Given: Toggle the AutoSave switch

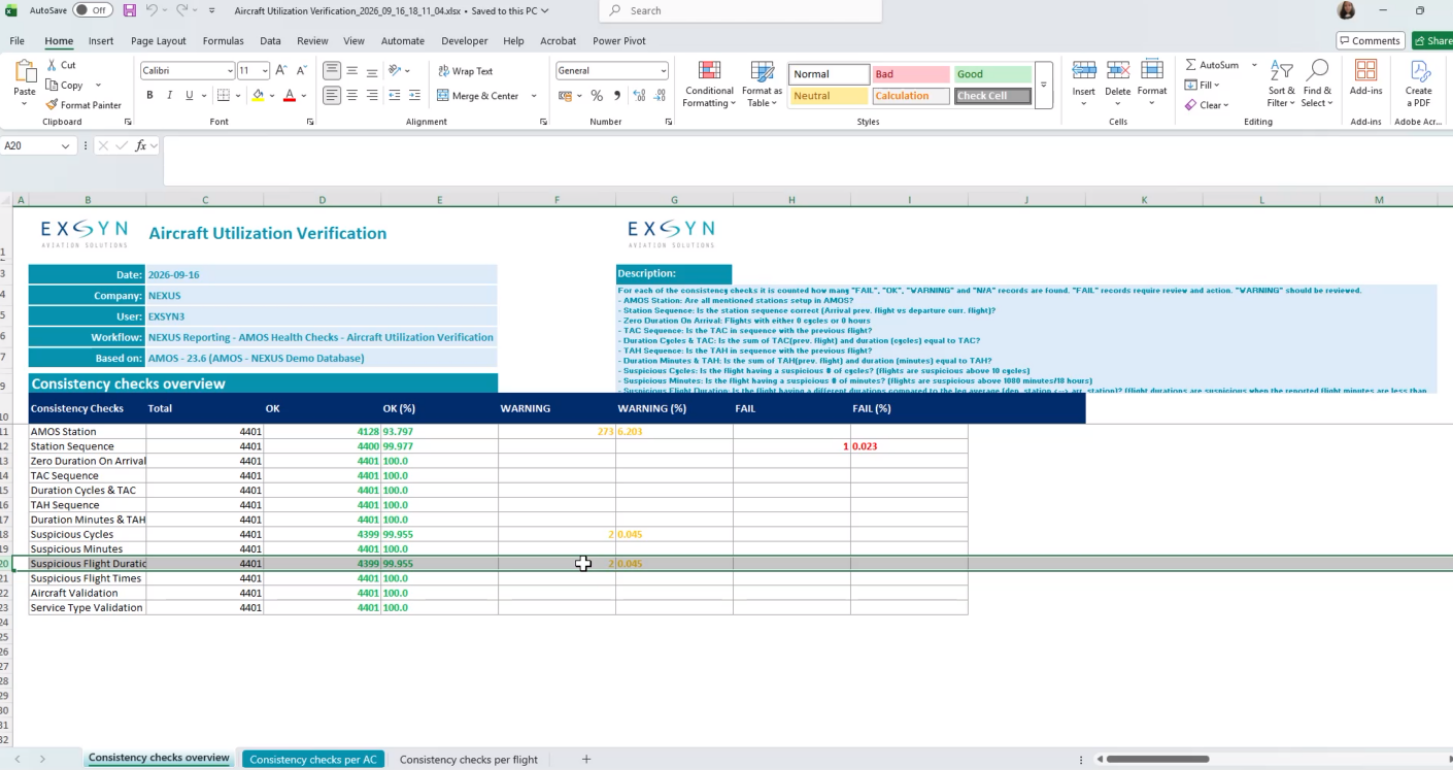Looking at the screenshot, I should point(92,10).
